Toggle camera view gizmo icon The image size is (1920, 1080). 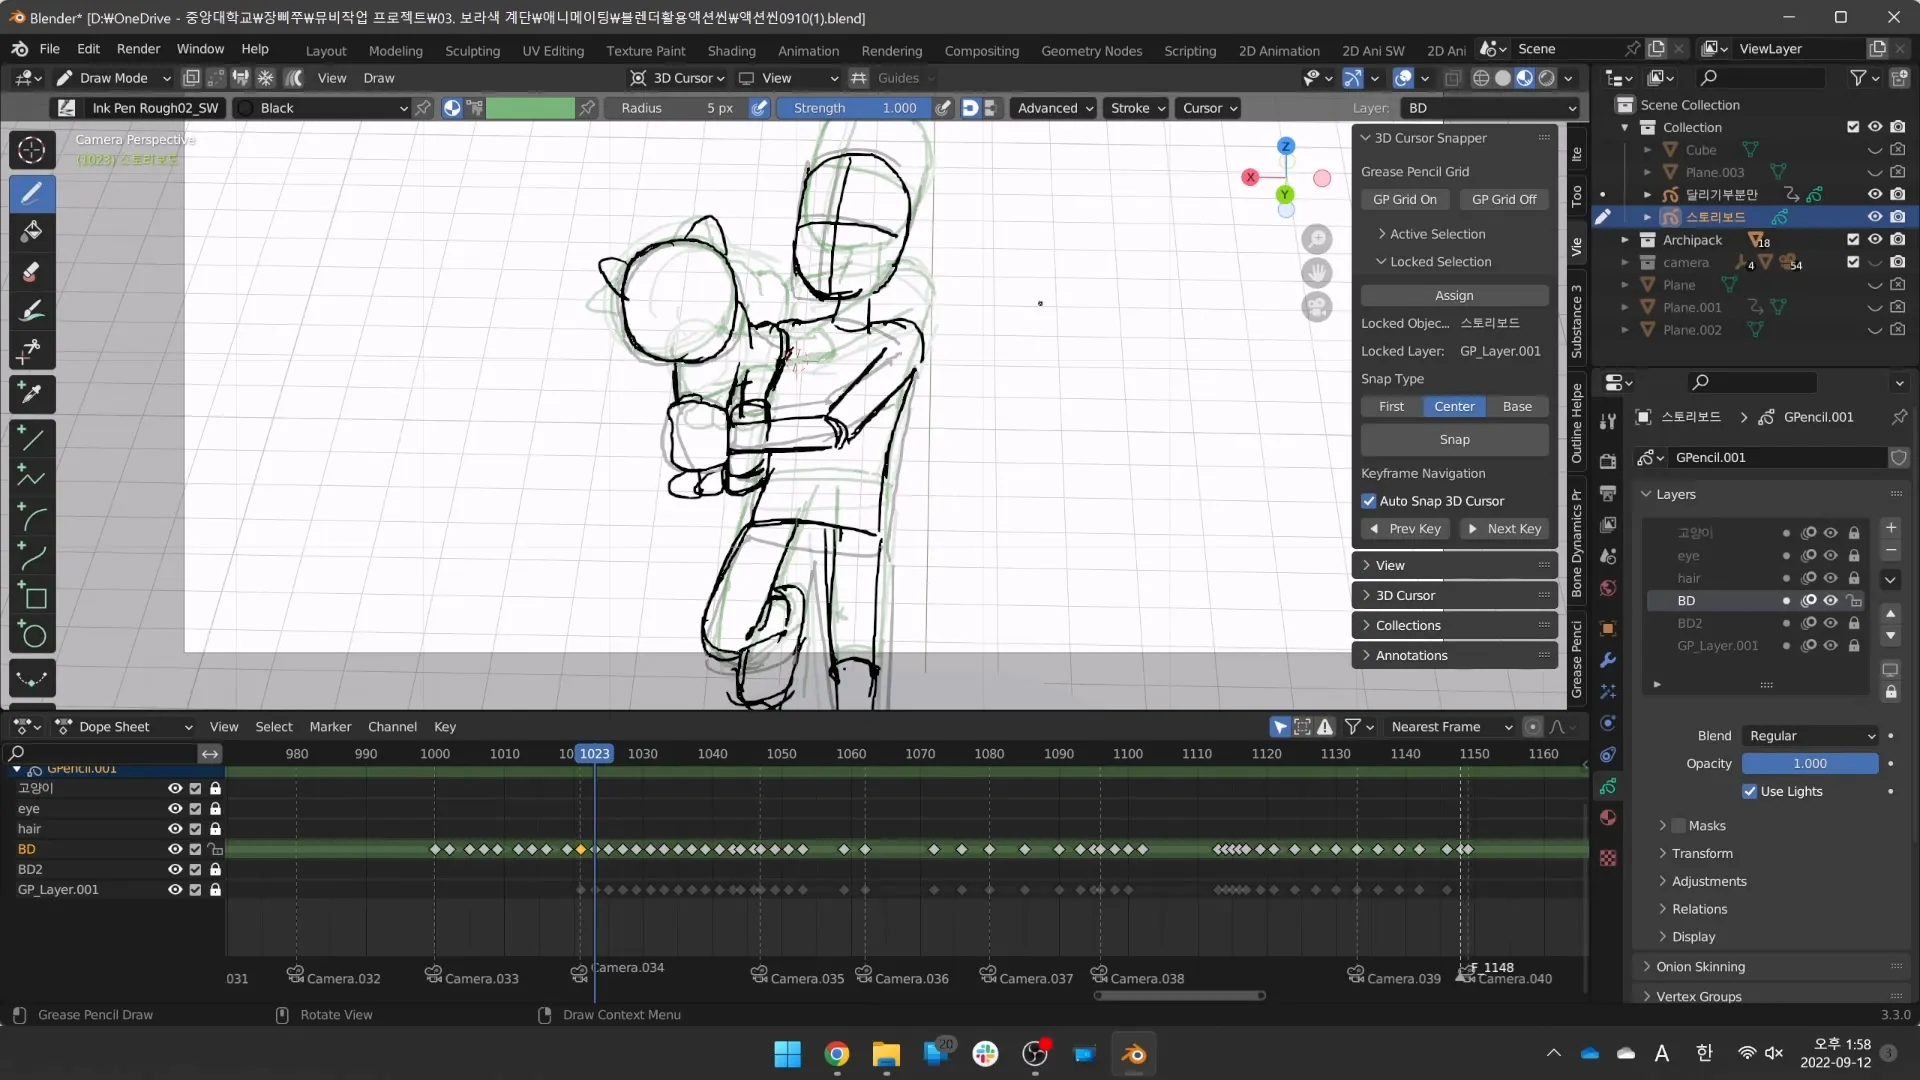pyautogui.click(x=1317, y=307)
